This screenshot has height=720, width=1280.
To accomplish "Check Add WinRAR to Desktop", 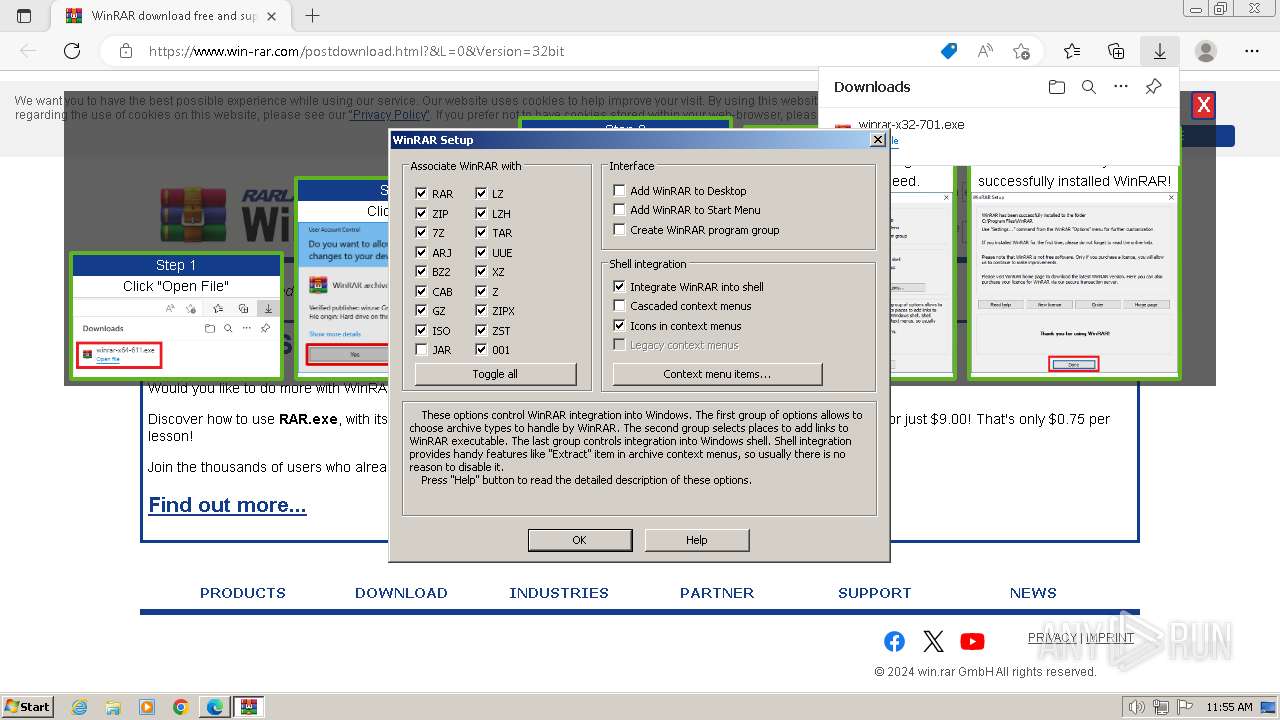I will tap(619, 190).
